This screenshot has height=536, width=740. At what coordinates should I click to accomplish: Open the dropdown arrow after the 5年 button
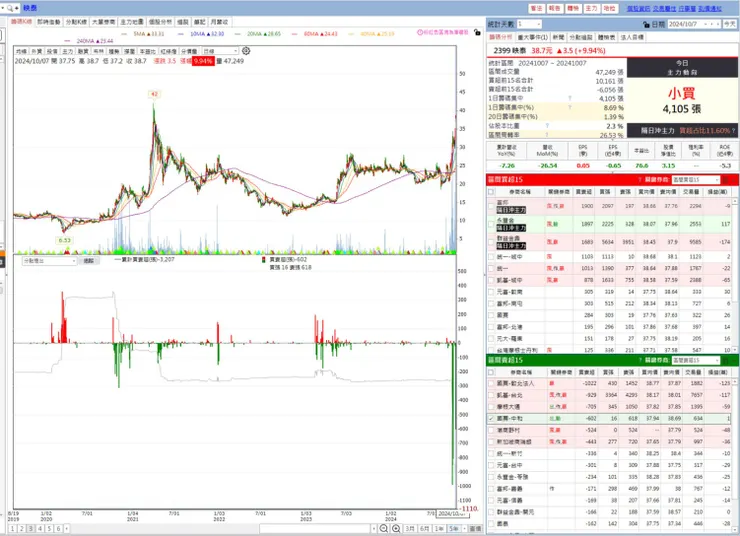click(x=465, y=529)
